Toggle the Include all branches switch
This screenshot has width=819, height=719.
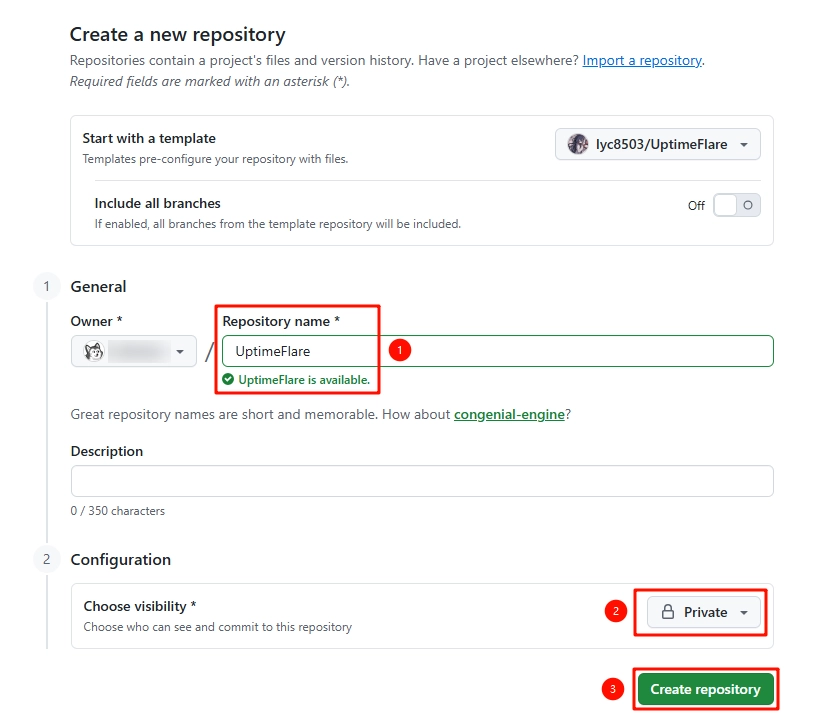736,205
